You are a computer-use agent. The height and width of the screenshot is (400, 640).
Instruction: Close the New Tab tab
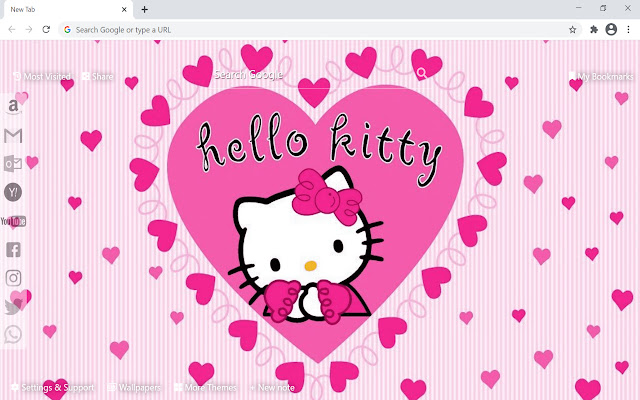[x=124, y=9]
